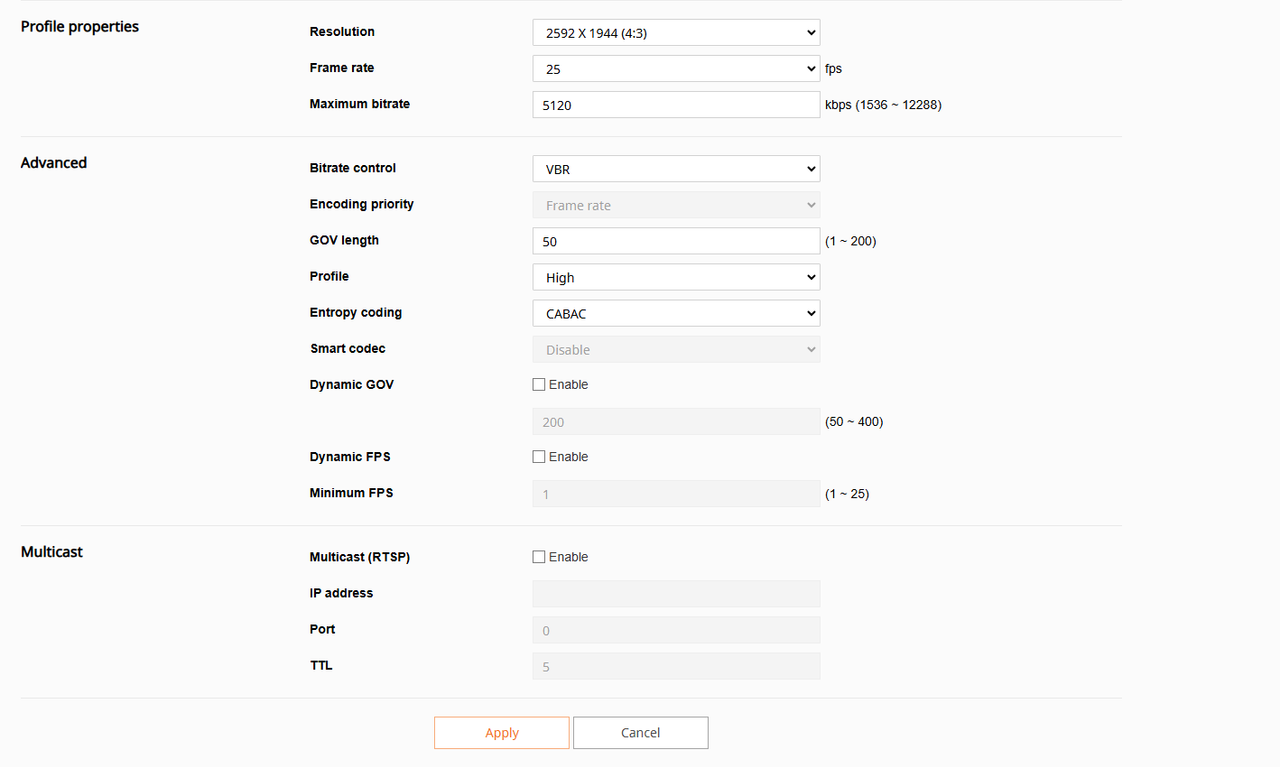Click the disabled Encoding priority dropdown
Screen dimensions: 1280x767
click(x=676, y=205)
